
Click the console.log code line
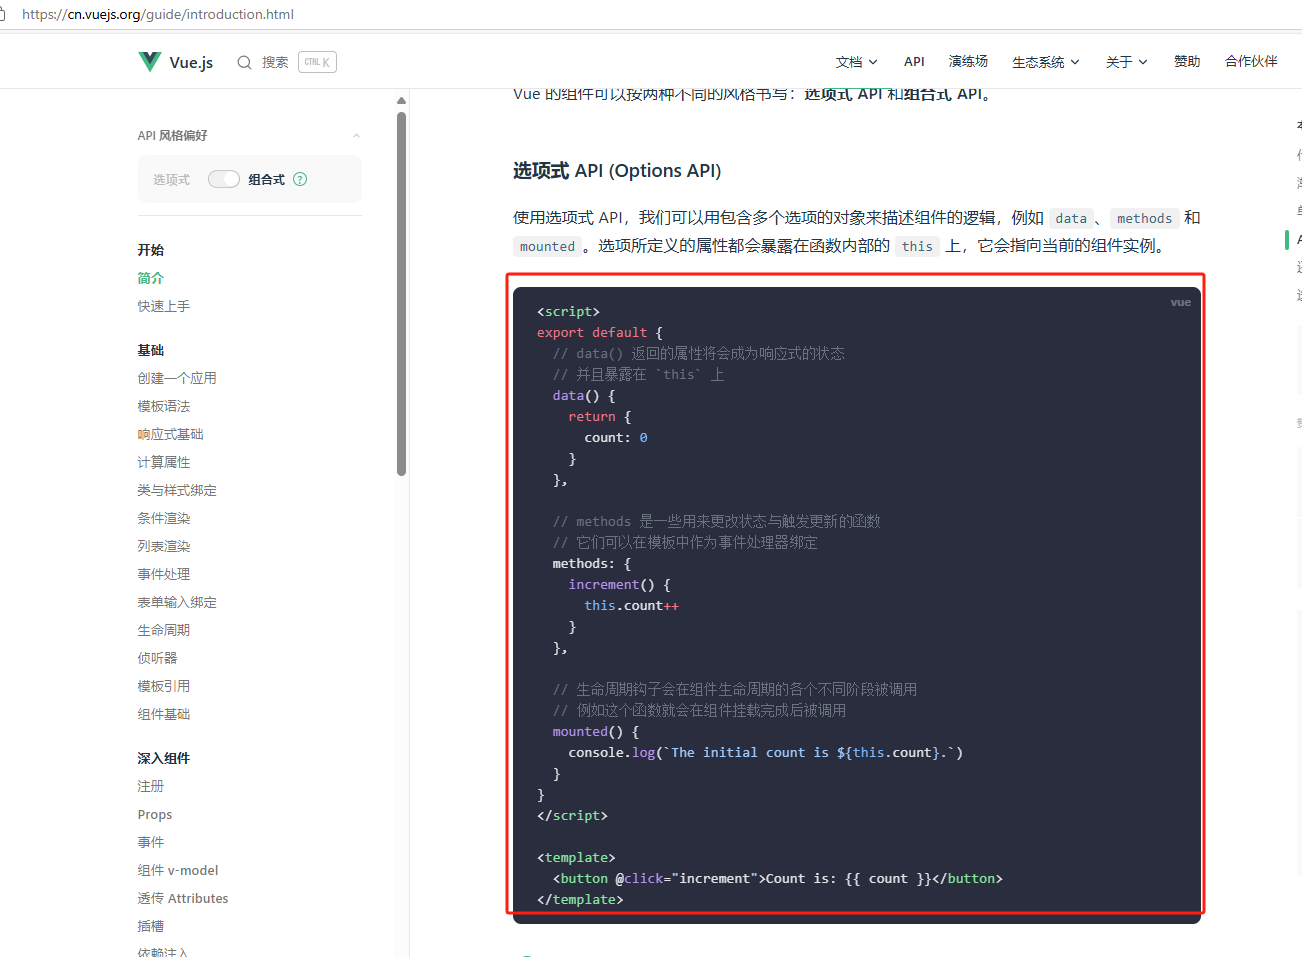click(x=766, y=753)
